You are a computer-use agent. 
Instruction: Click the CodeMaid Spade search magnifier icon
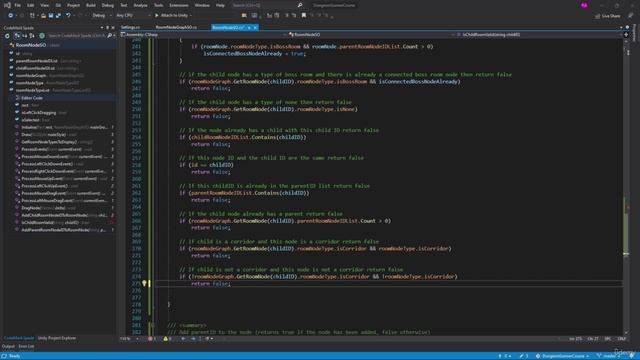pyautogui.click(x=109, y=36)
